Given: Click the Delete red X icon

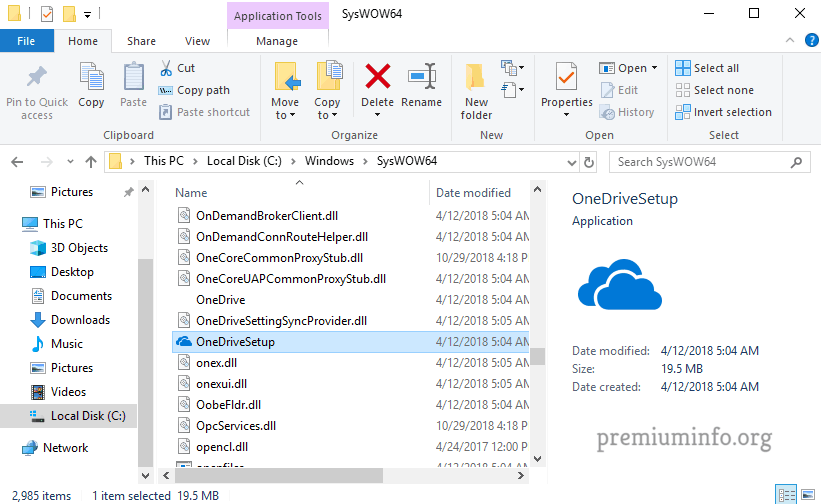Looking at the screenshot, I should point(377,77).
